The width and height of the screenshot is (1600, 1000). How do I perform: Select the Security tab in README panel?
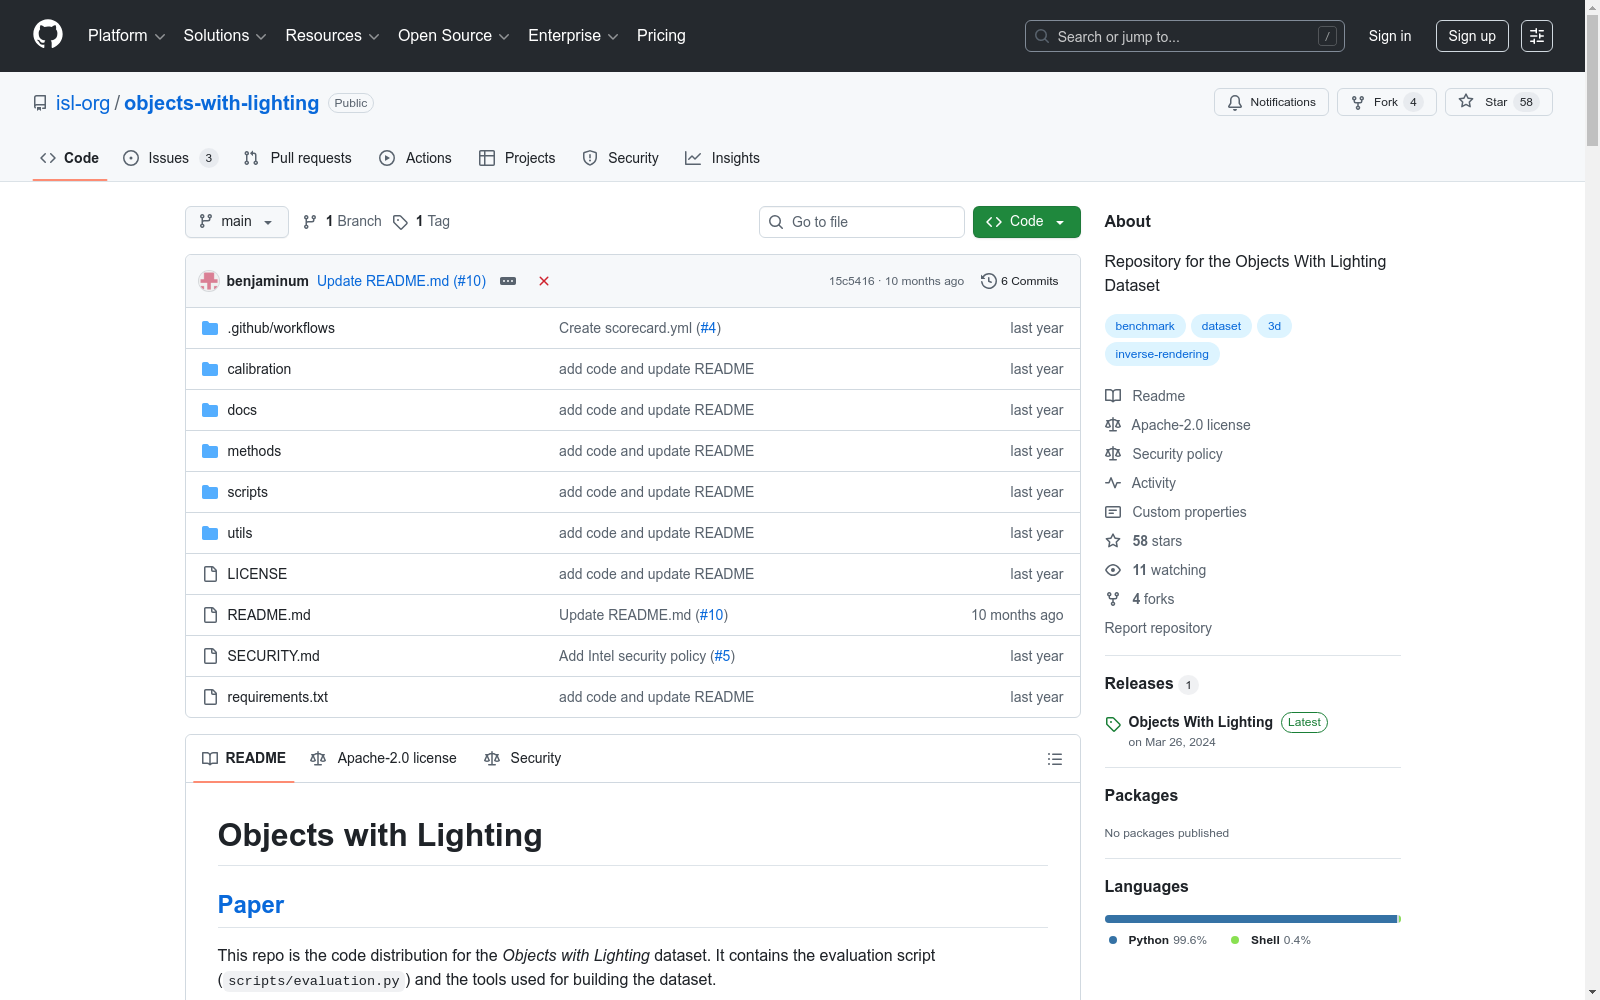tap(523, 759)
